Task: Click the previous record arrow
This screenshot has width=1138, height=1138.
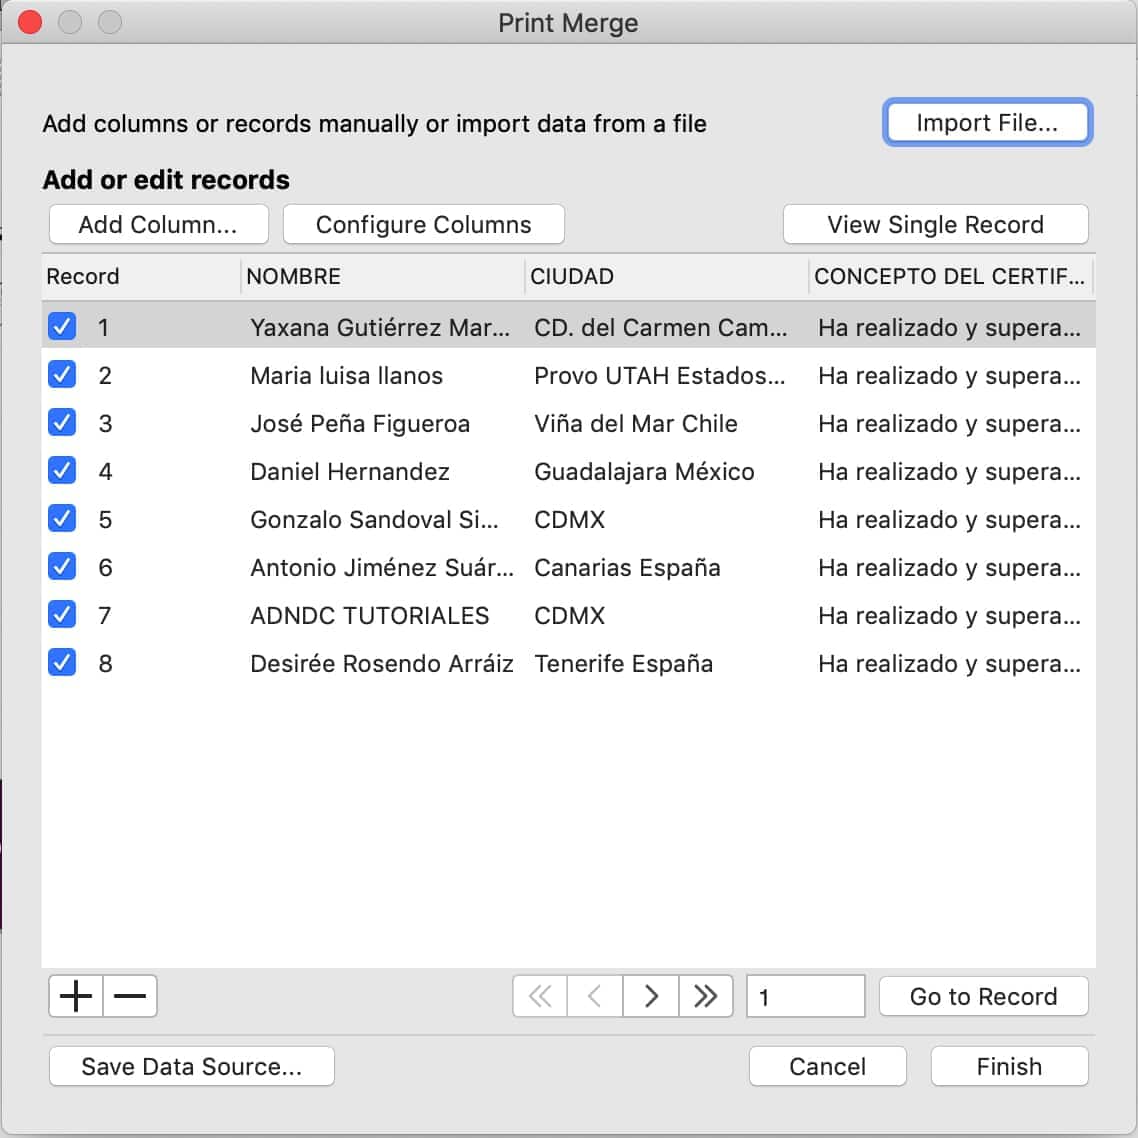Action: coord(595,996)
